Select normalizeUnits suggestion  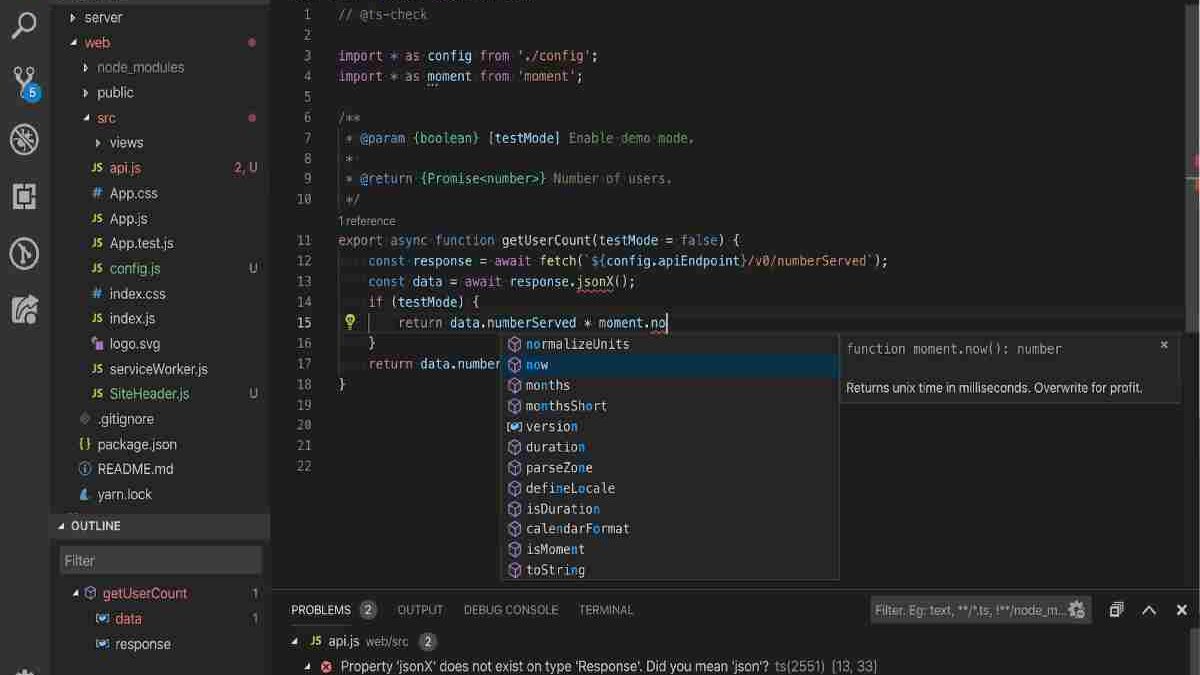(x=669, y=344)
